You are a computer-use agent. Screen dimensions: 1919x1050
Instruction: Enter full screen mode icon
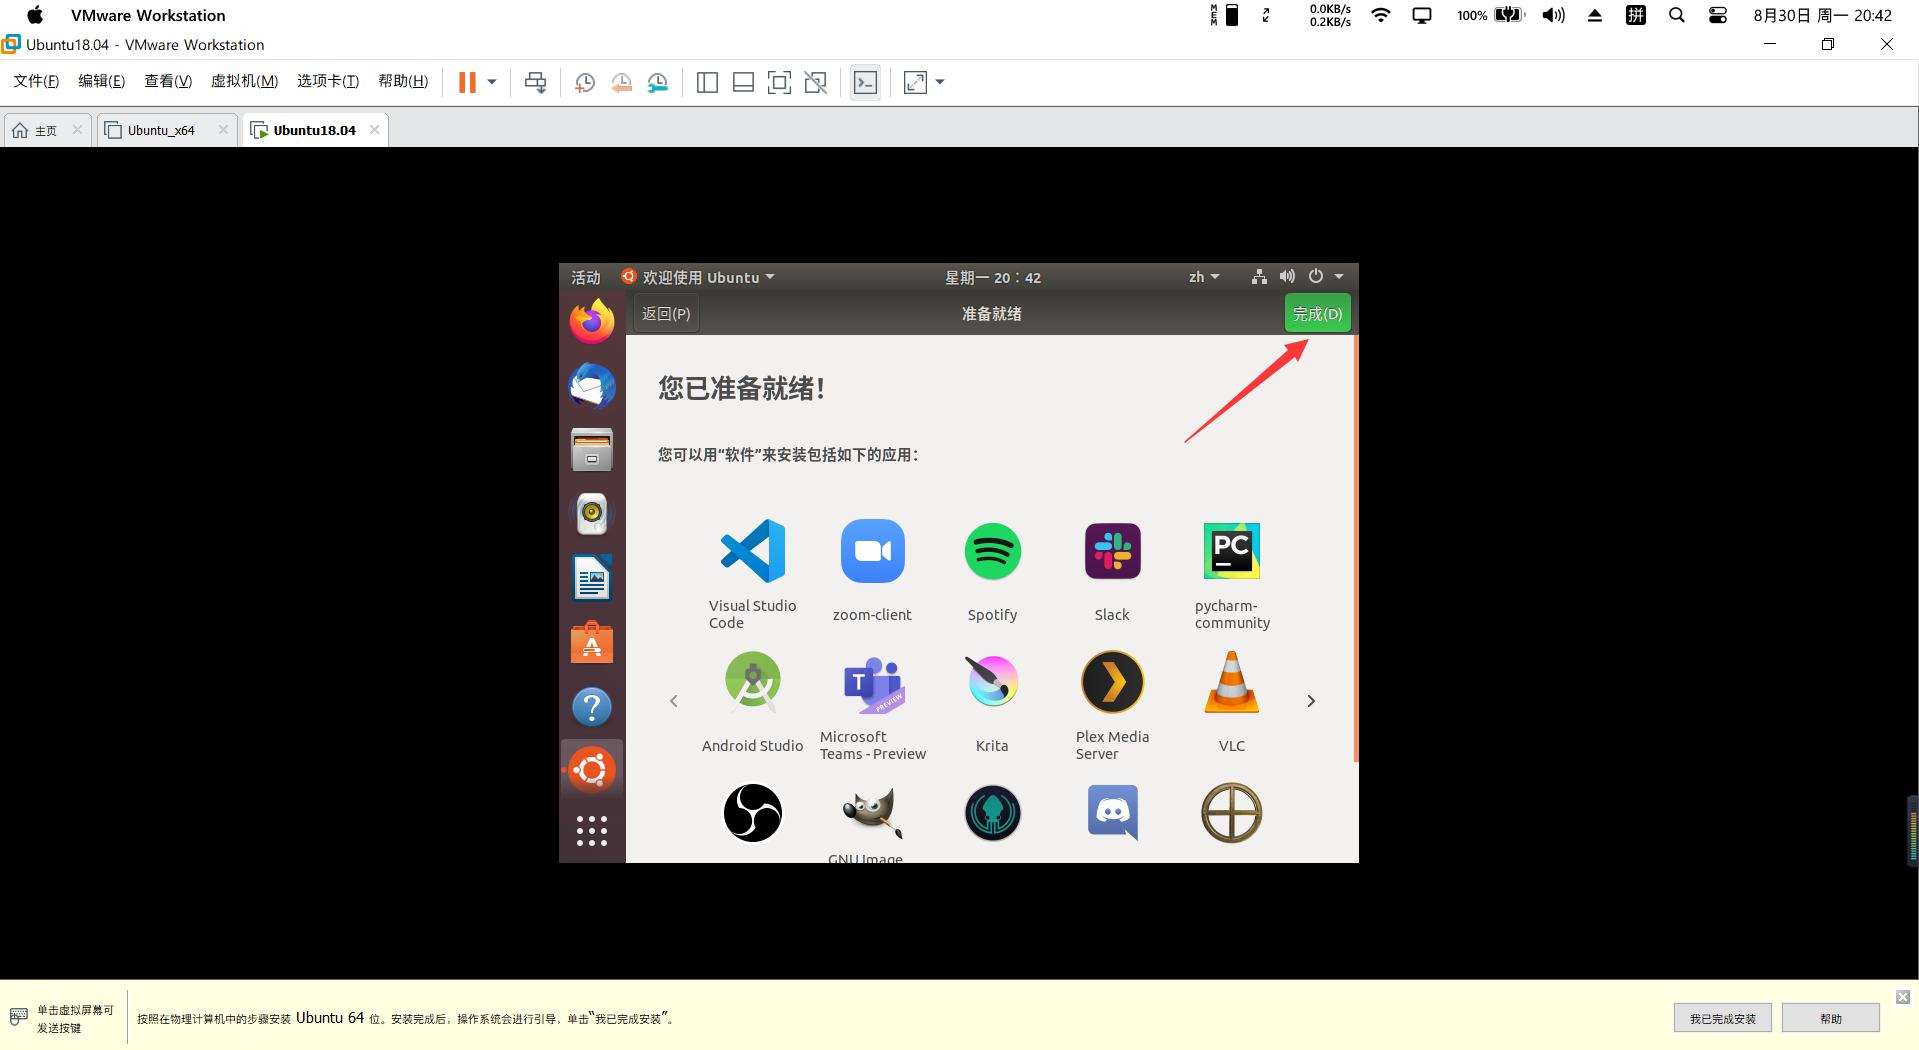(779, 82)
